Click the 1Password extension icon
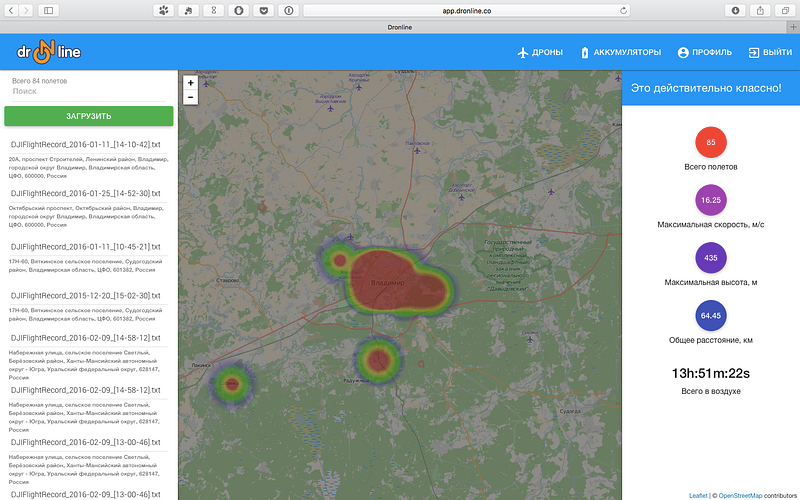Image resolution: width=800 pixels, height=500 pixels. coord(289,10)
